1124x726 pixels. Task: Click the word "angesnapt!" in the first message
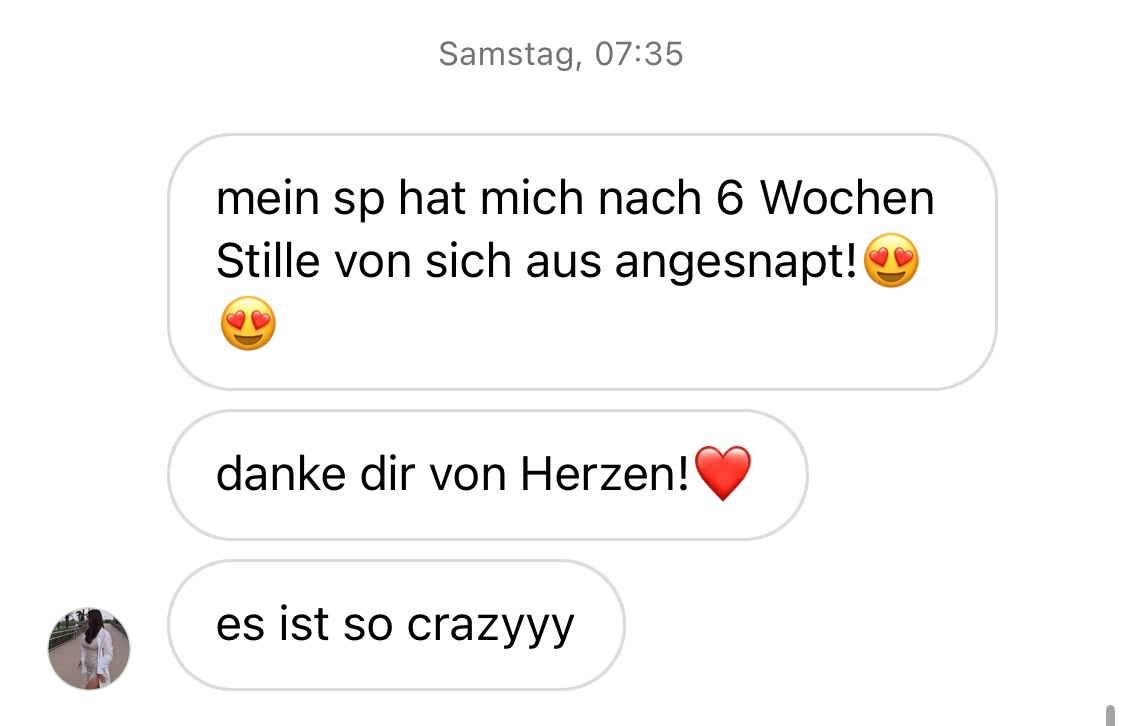pyautogui.click(x=736, y=262)
